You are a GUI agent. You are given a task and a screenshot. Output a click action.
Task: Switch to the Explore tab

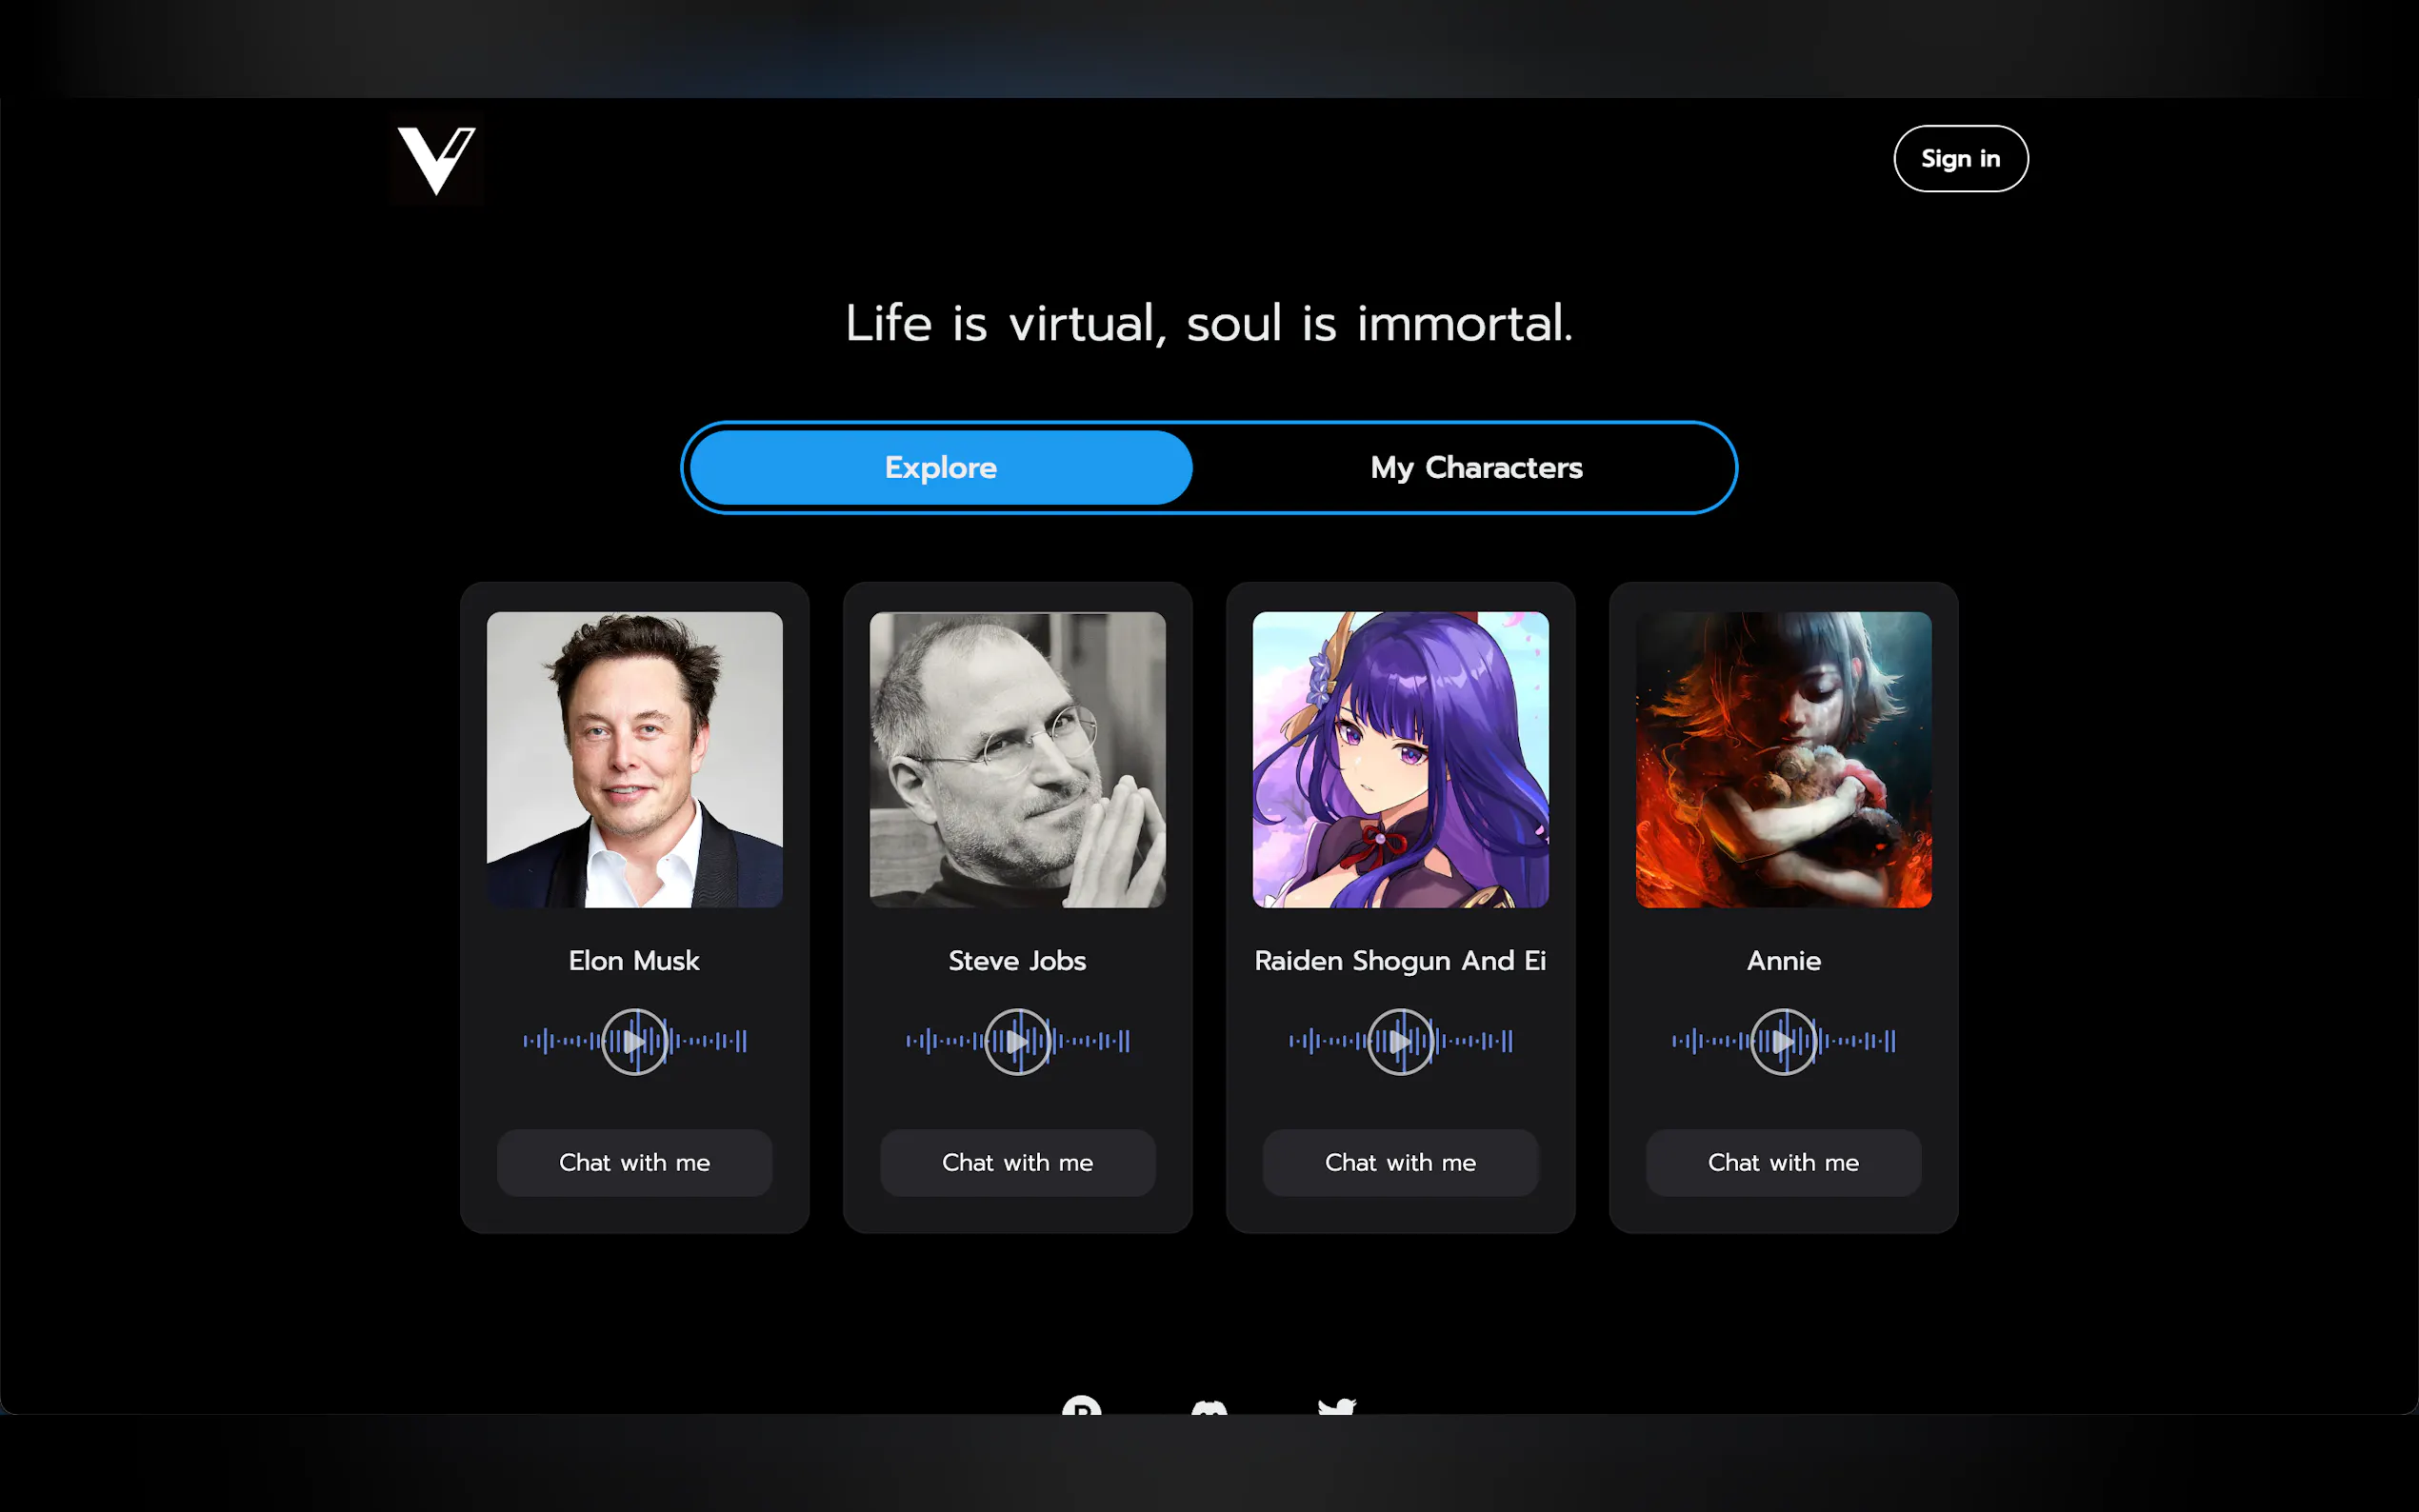click(941, 467)
